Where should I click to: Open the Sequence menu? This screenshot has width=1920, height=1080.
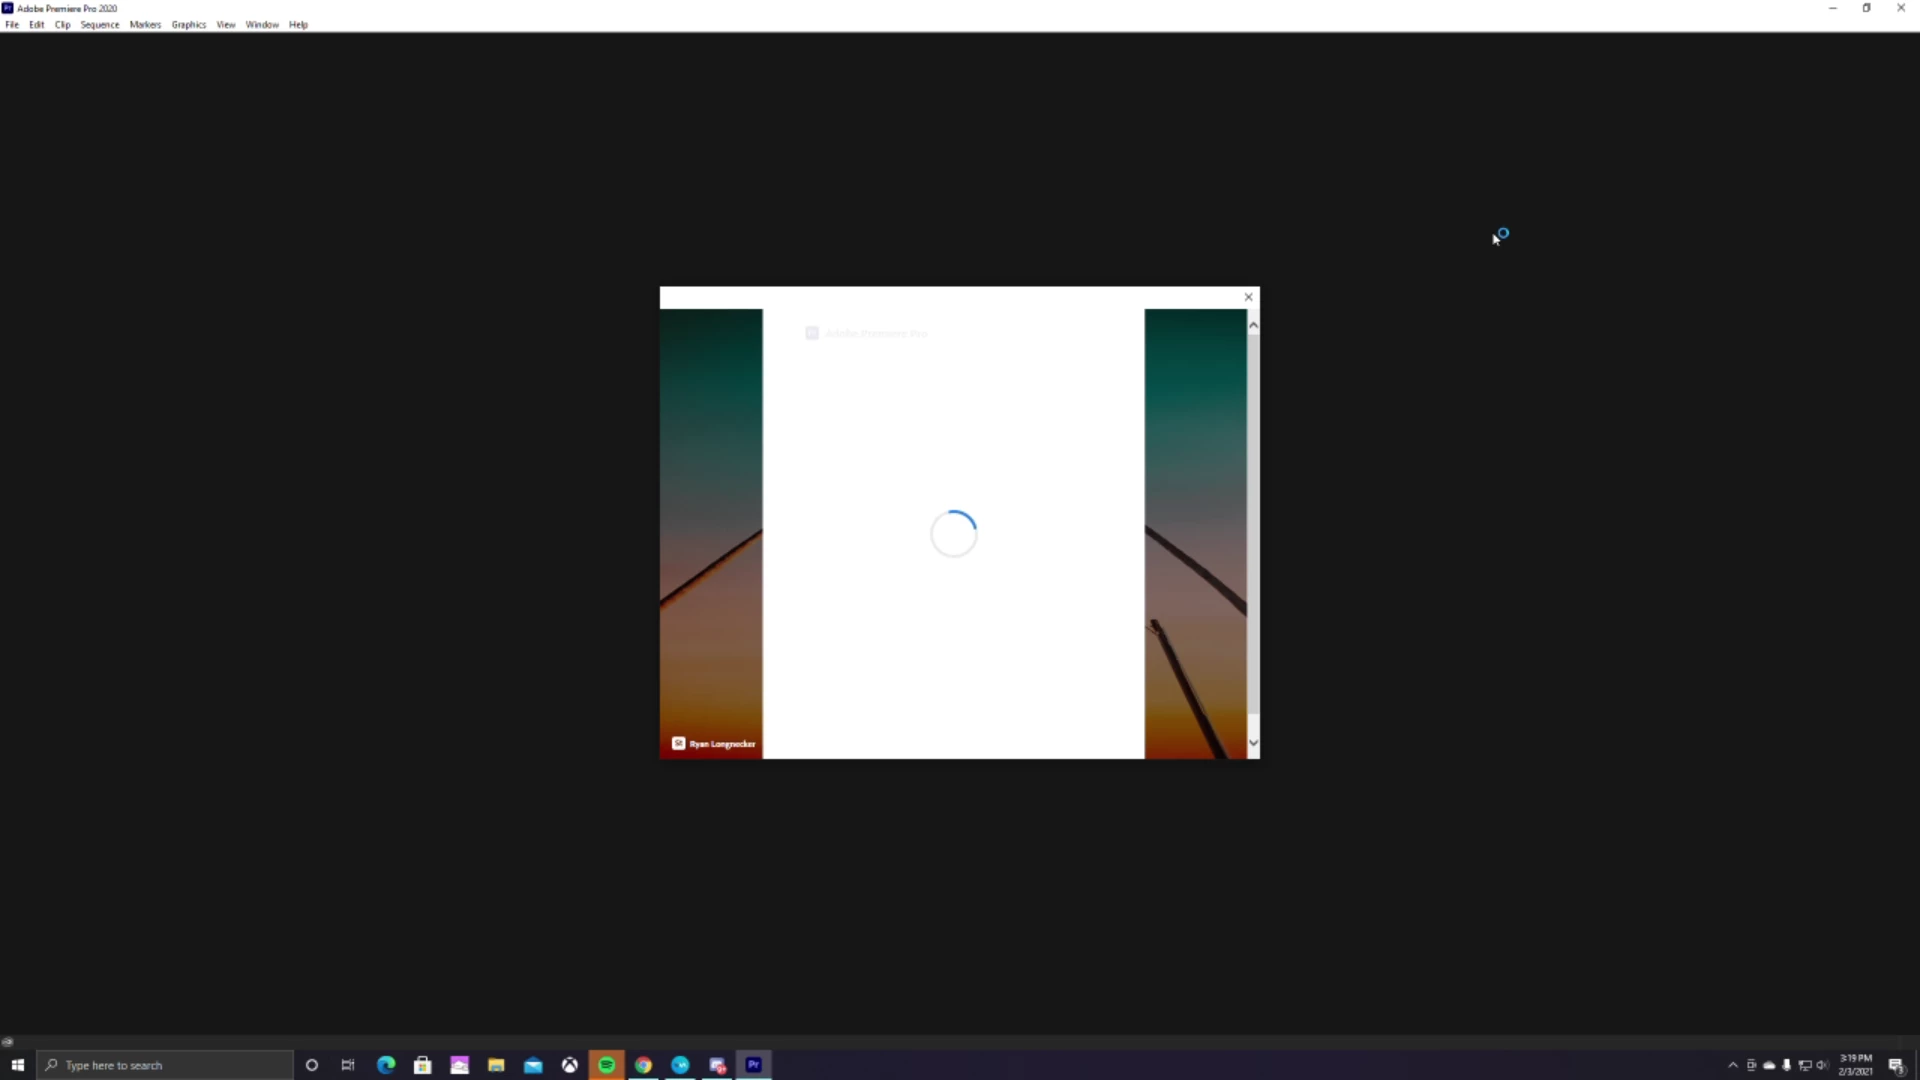[x=99, y=25]
